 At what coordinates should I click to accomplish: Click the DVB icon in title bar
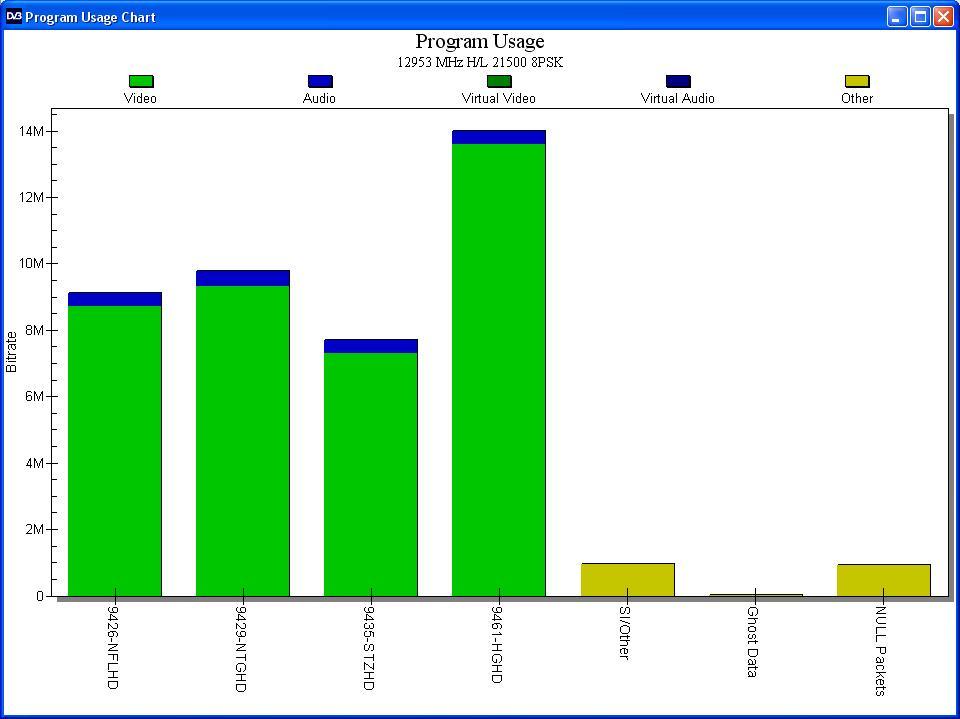tap(13, 17)
